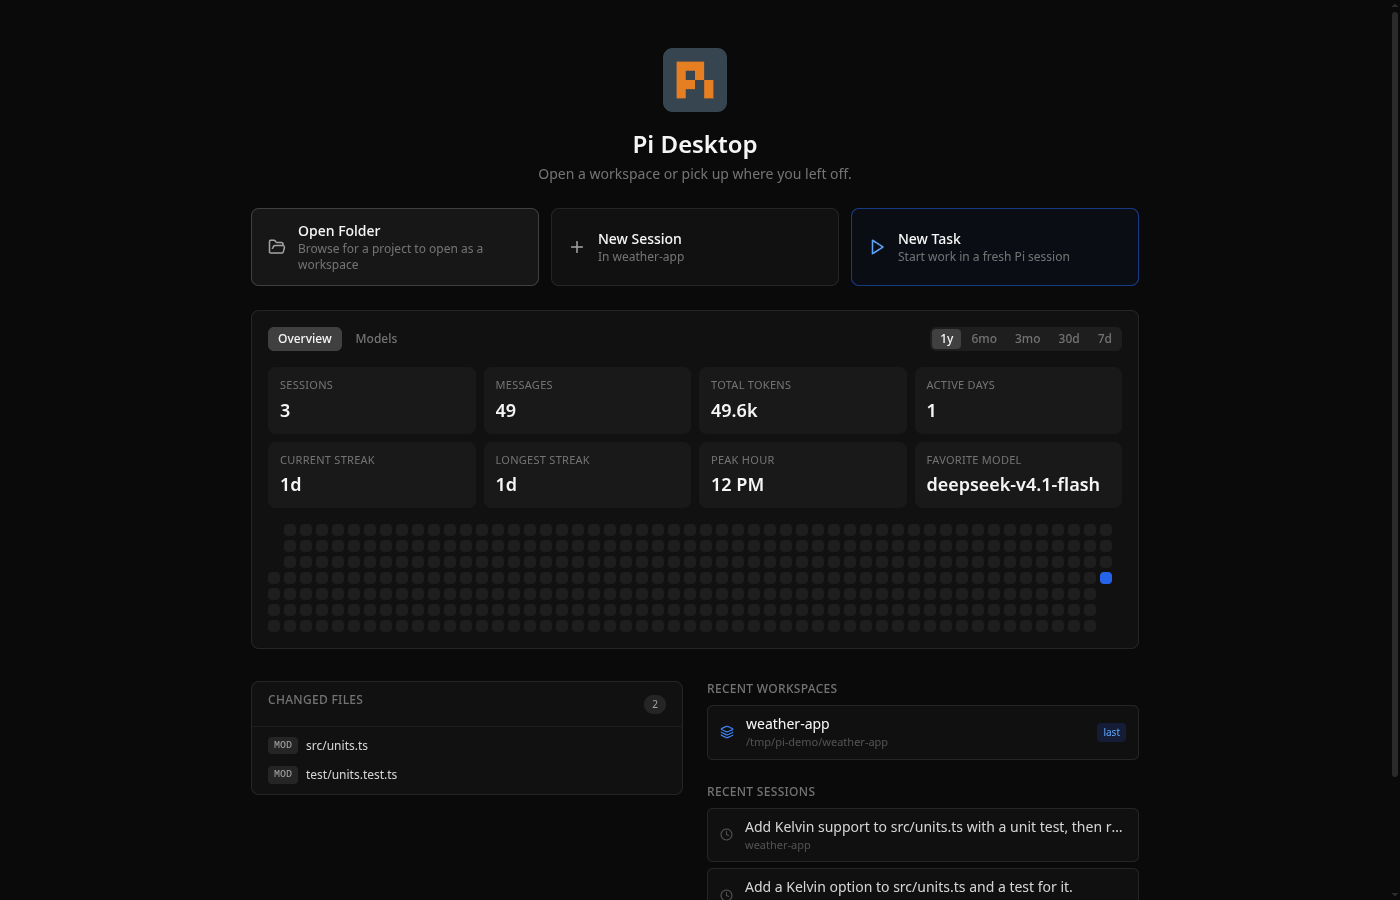Click the workspace path /tmp/pi-demo/weather-app
Screen dimensions: 1400x900
817,742
